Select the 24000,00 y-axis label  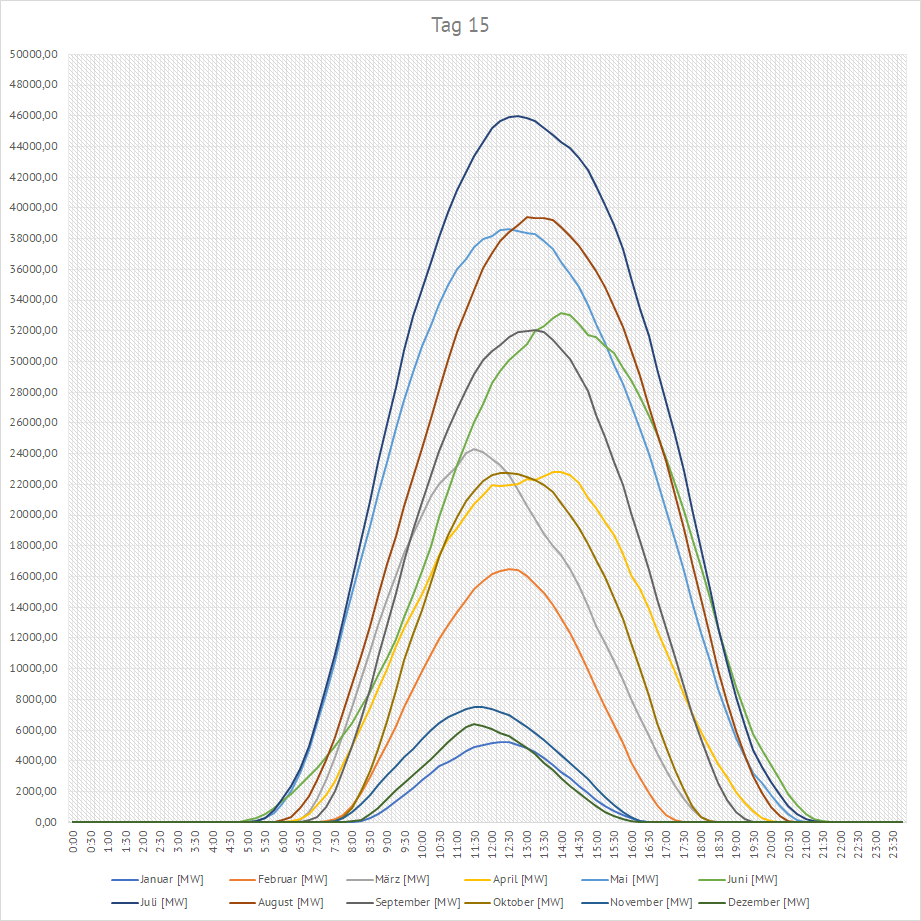[x=33, y=453]
